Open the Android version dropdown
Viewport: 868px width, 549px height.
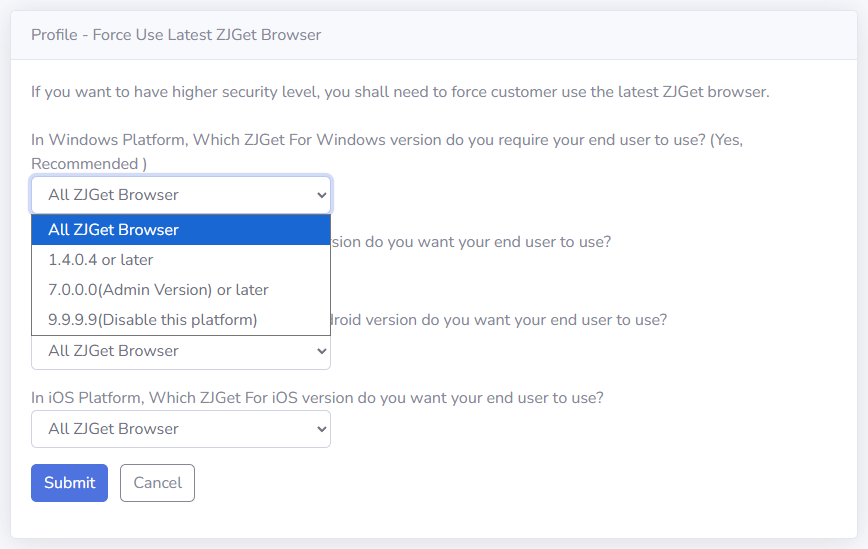coord(180,351)
